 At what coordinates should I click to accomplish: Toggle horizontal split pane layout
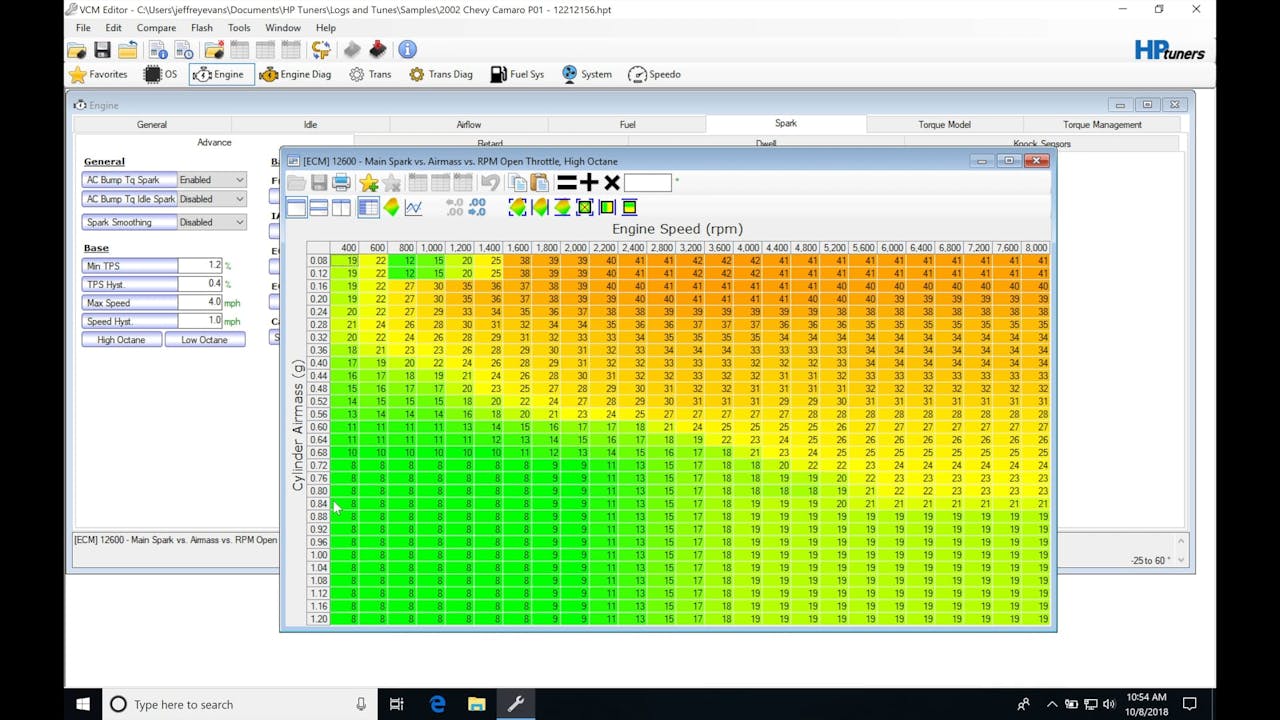click(x=319, y=207)
